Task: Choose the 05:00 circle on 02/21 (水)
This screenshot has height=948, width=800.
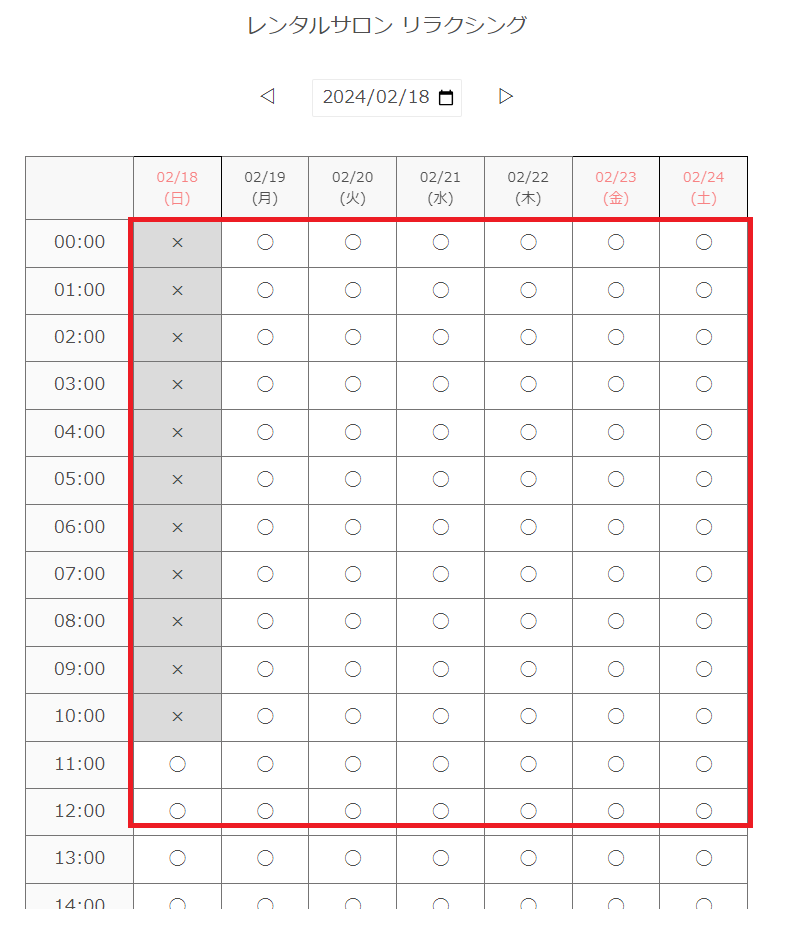Action: 441,479
